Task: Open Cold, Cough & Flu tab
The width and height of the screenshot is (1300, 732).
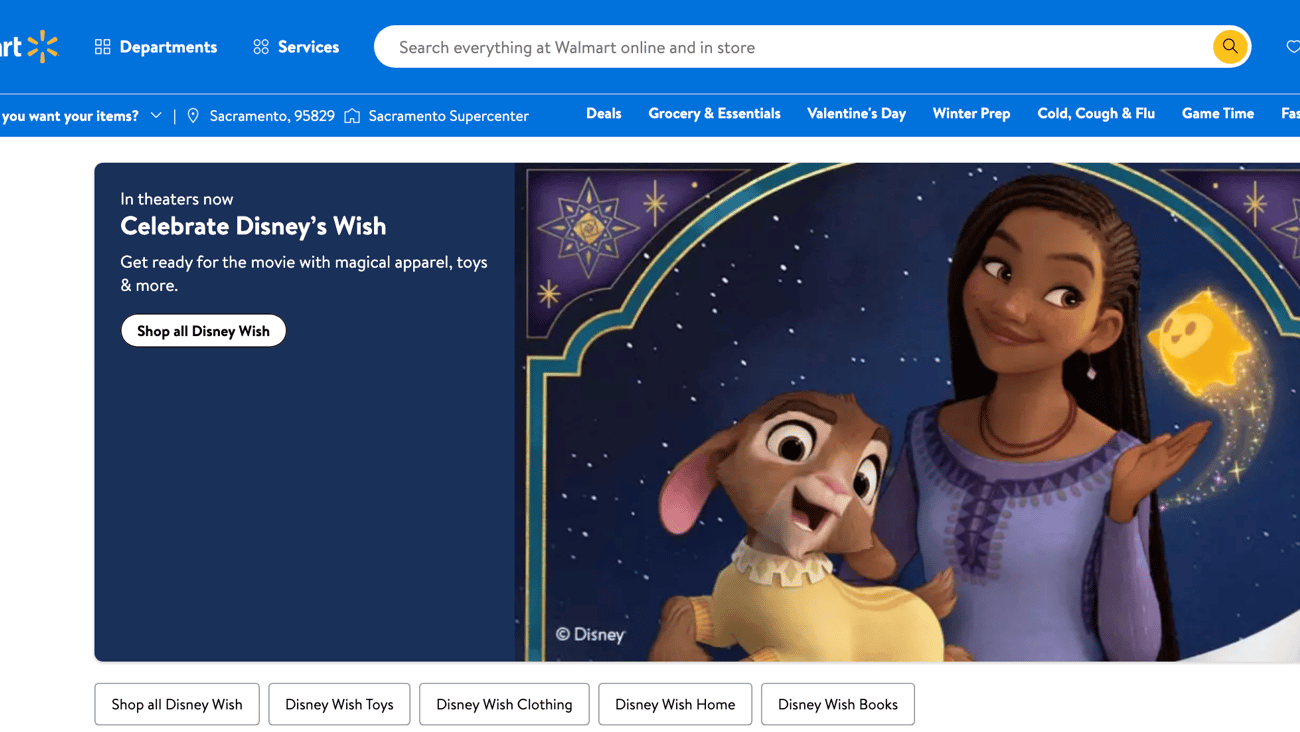Action: 1096,114
